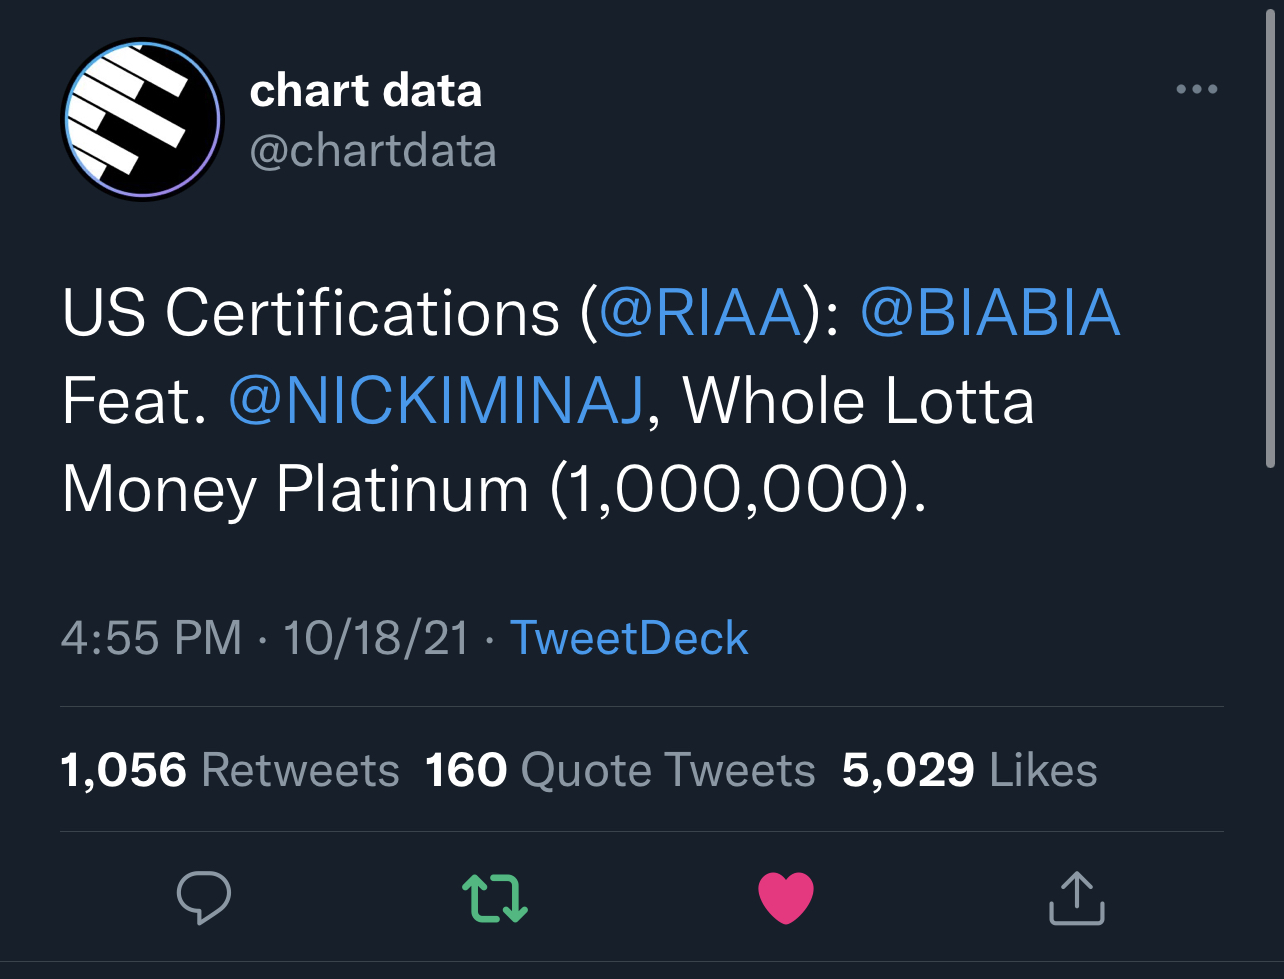The width and height of the screenshot is (1284, 979).
Task: Reply to the tweet via speech bubble
Action: [204, 897]
